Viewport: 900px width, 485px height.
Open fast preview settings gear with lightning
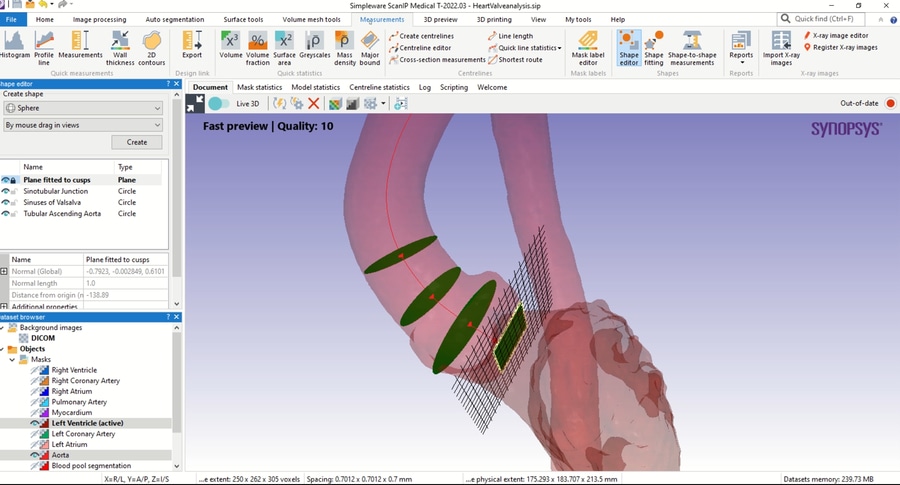[x=297, y=103]
